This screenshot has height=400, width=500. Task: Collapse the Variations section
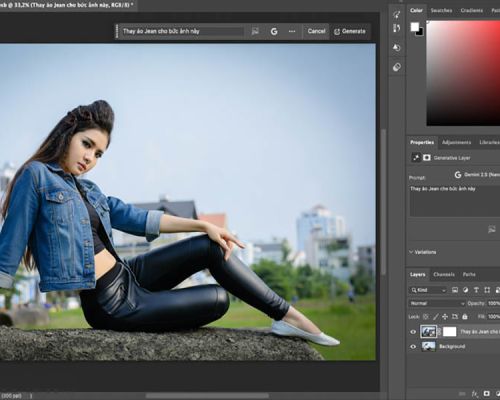click(x=411, y=252)
